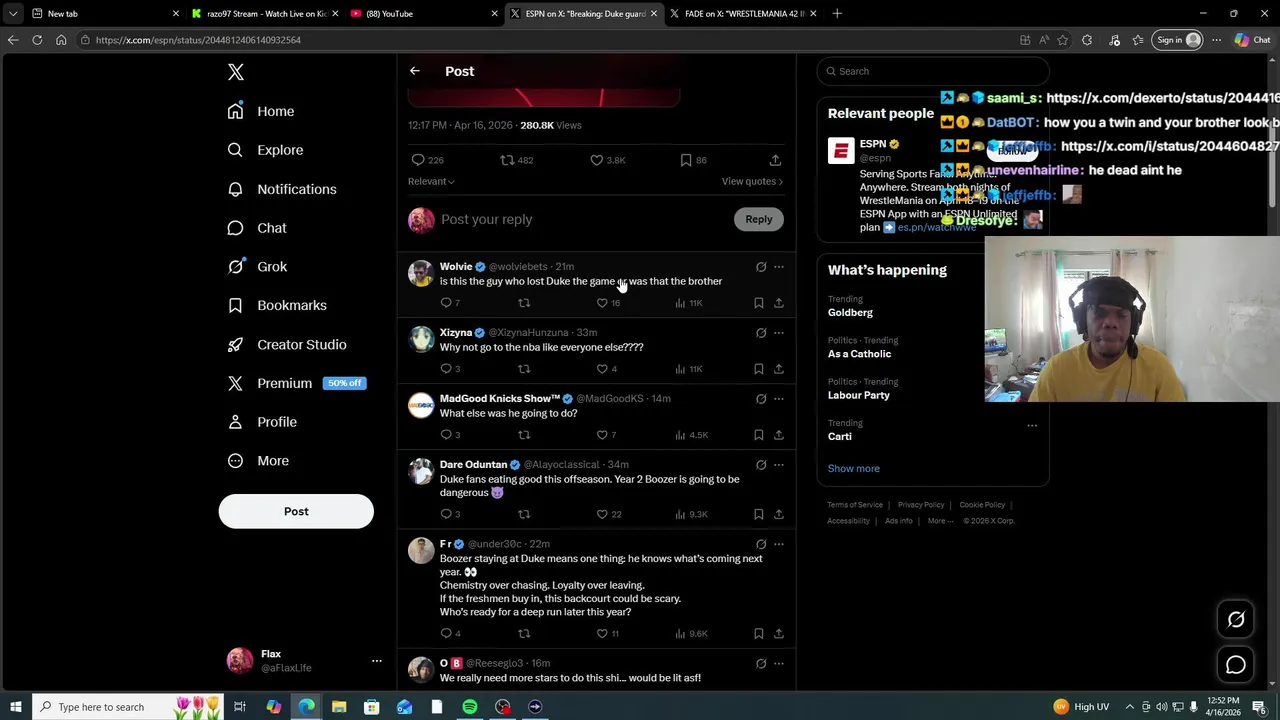Open the Relevant sort dropdown
1280x720 pixels.
[431, 181]
